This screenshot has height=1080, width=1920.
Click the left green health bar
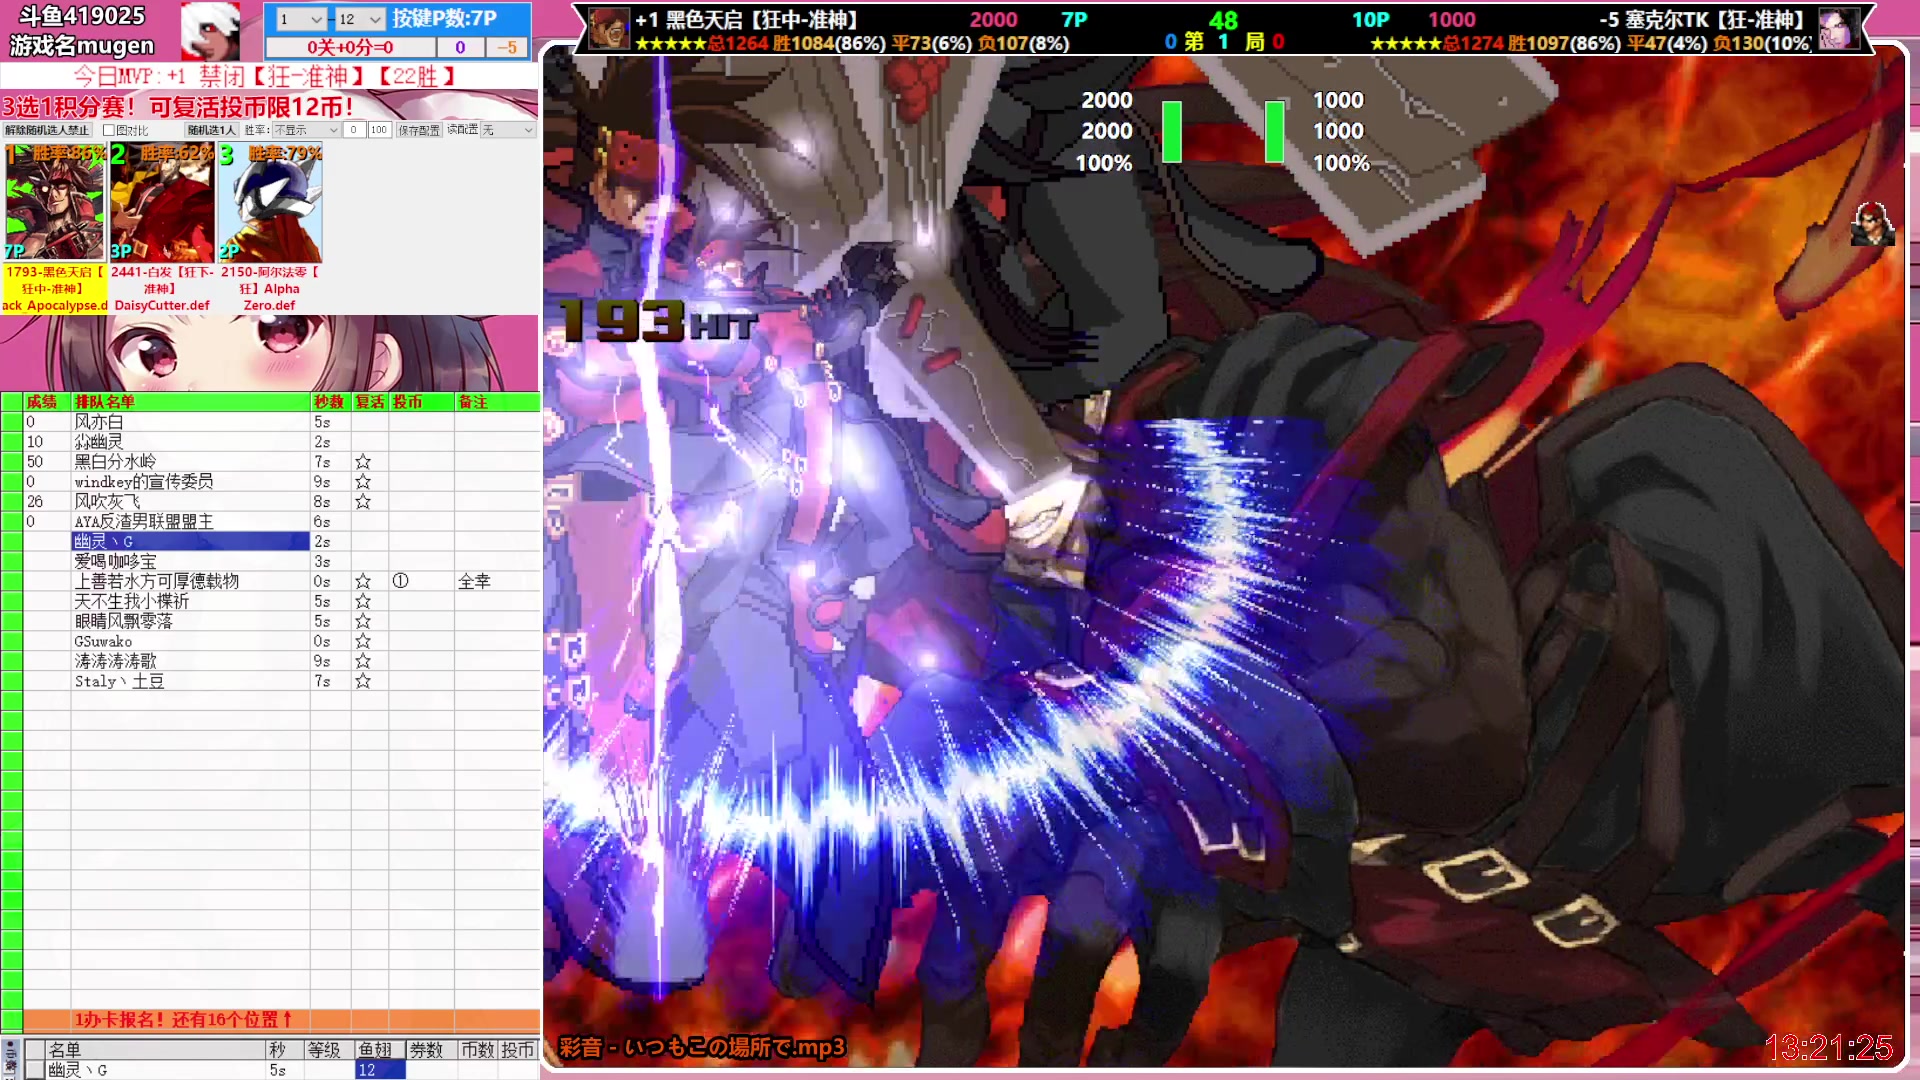[1172, 131]
